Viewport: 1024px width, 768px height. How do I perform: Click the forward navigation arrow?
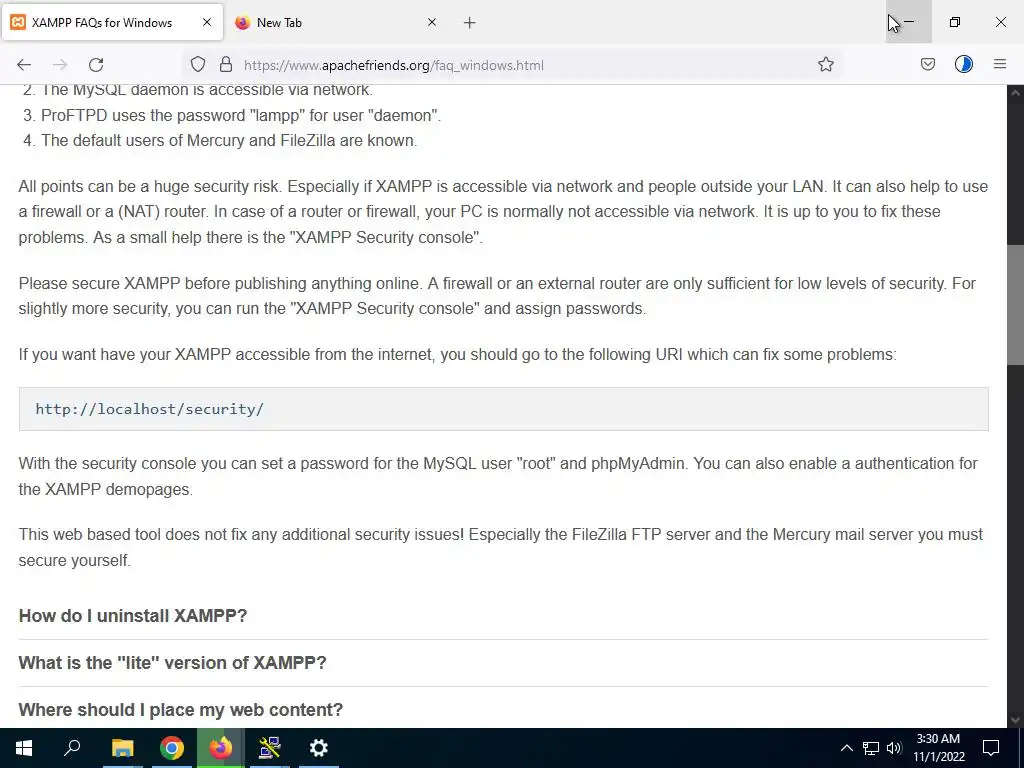pos(60,65)
